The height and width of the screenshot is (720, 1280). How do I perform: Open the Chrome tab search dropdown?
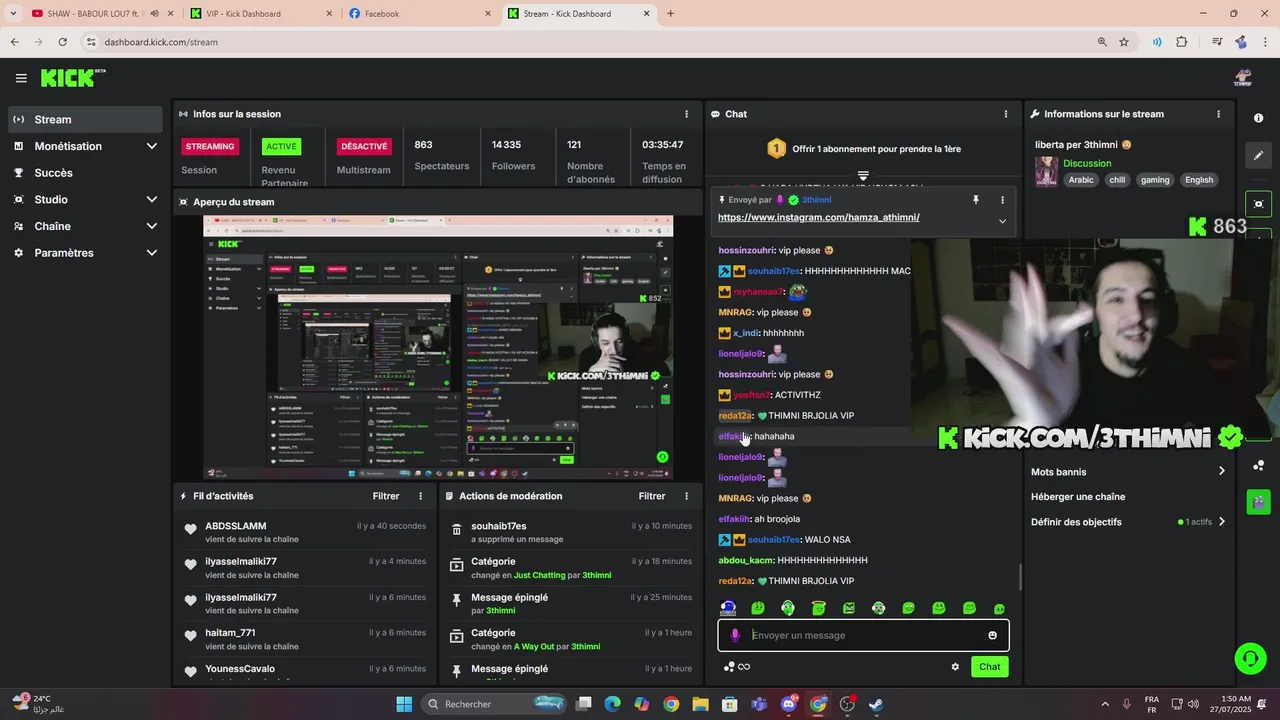13,14
